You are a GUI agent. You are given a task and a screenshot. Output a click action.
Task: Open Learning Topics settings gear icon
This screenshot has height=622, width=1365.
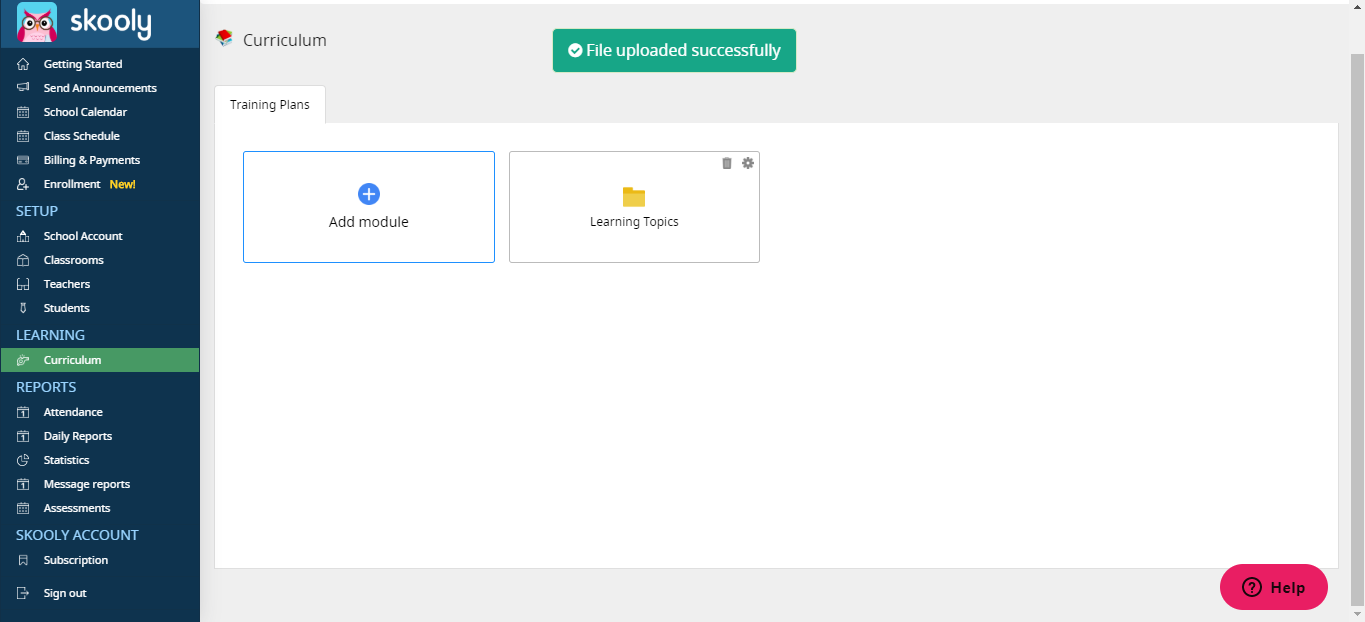(748, 163)
